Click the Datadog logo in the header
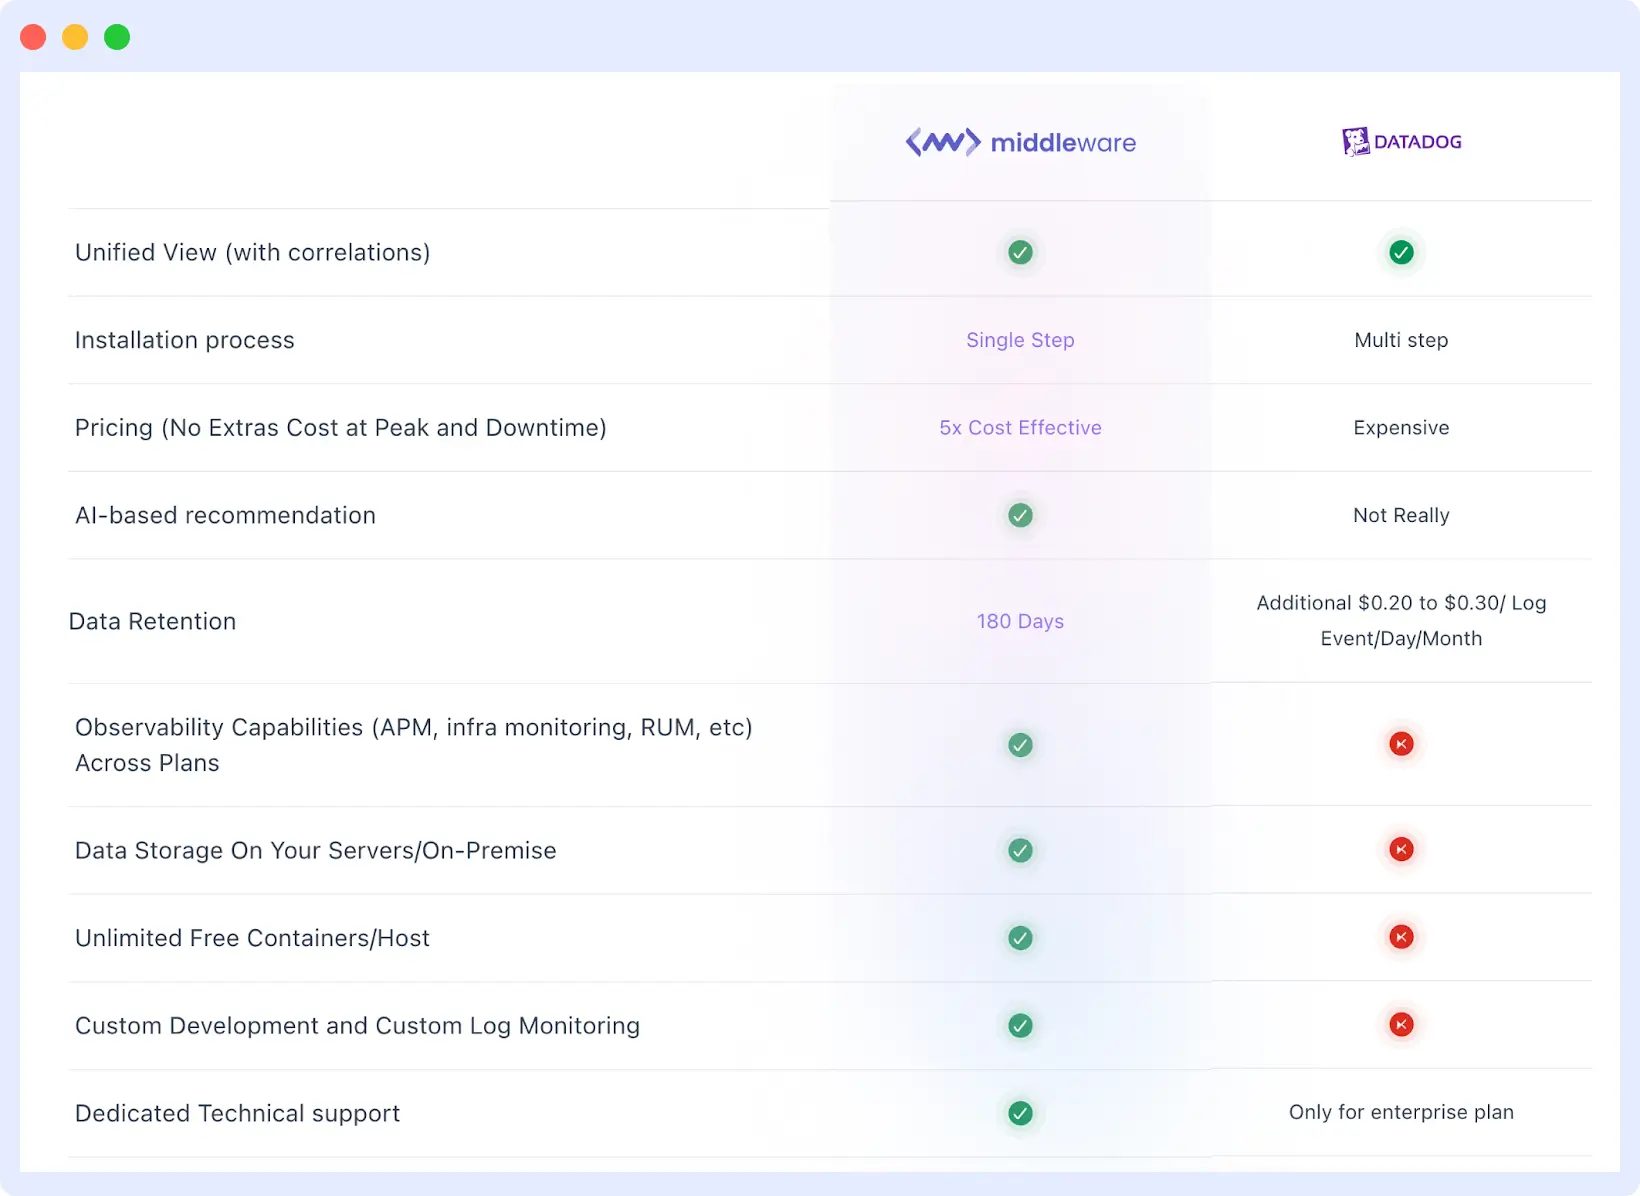Viewport: 1640px width, 1196px height. [1401, 141]
